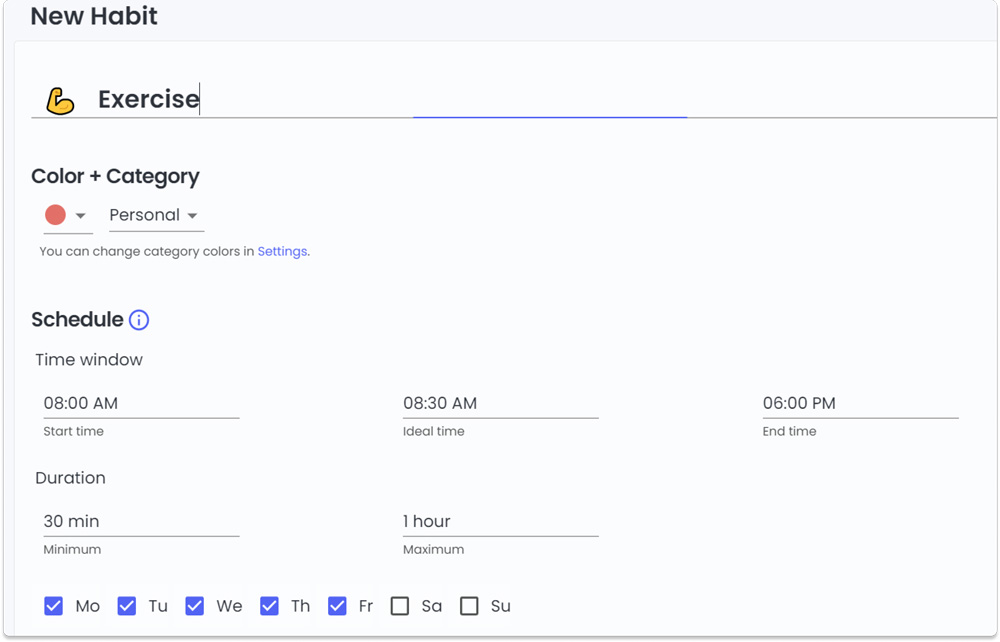Select the 08:30 AM ideal time field

[x=500, y=404]
